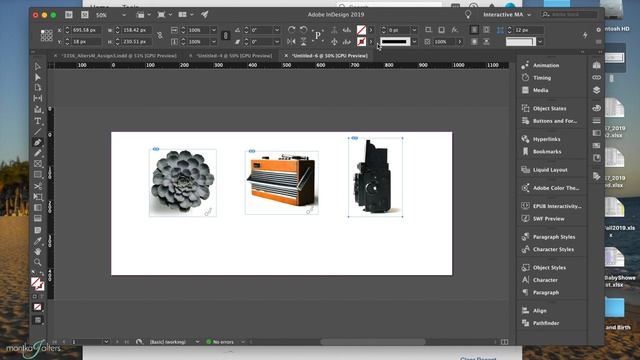This screenshot has height=360, width=640.
Task: Select the flower image thumbnail on the page
Action: point(182,182)
